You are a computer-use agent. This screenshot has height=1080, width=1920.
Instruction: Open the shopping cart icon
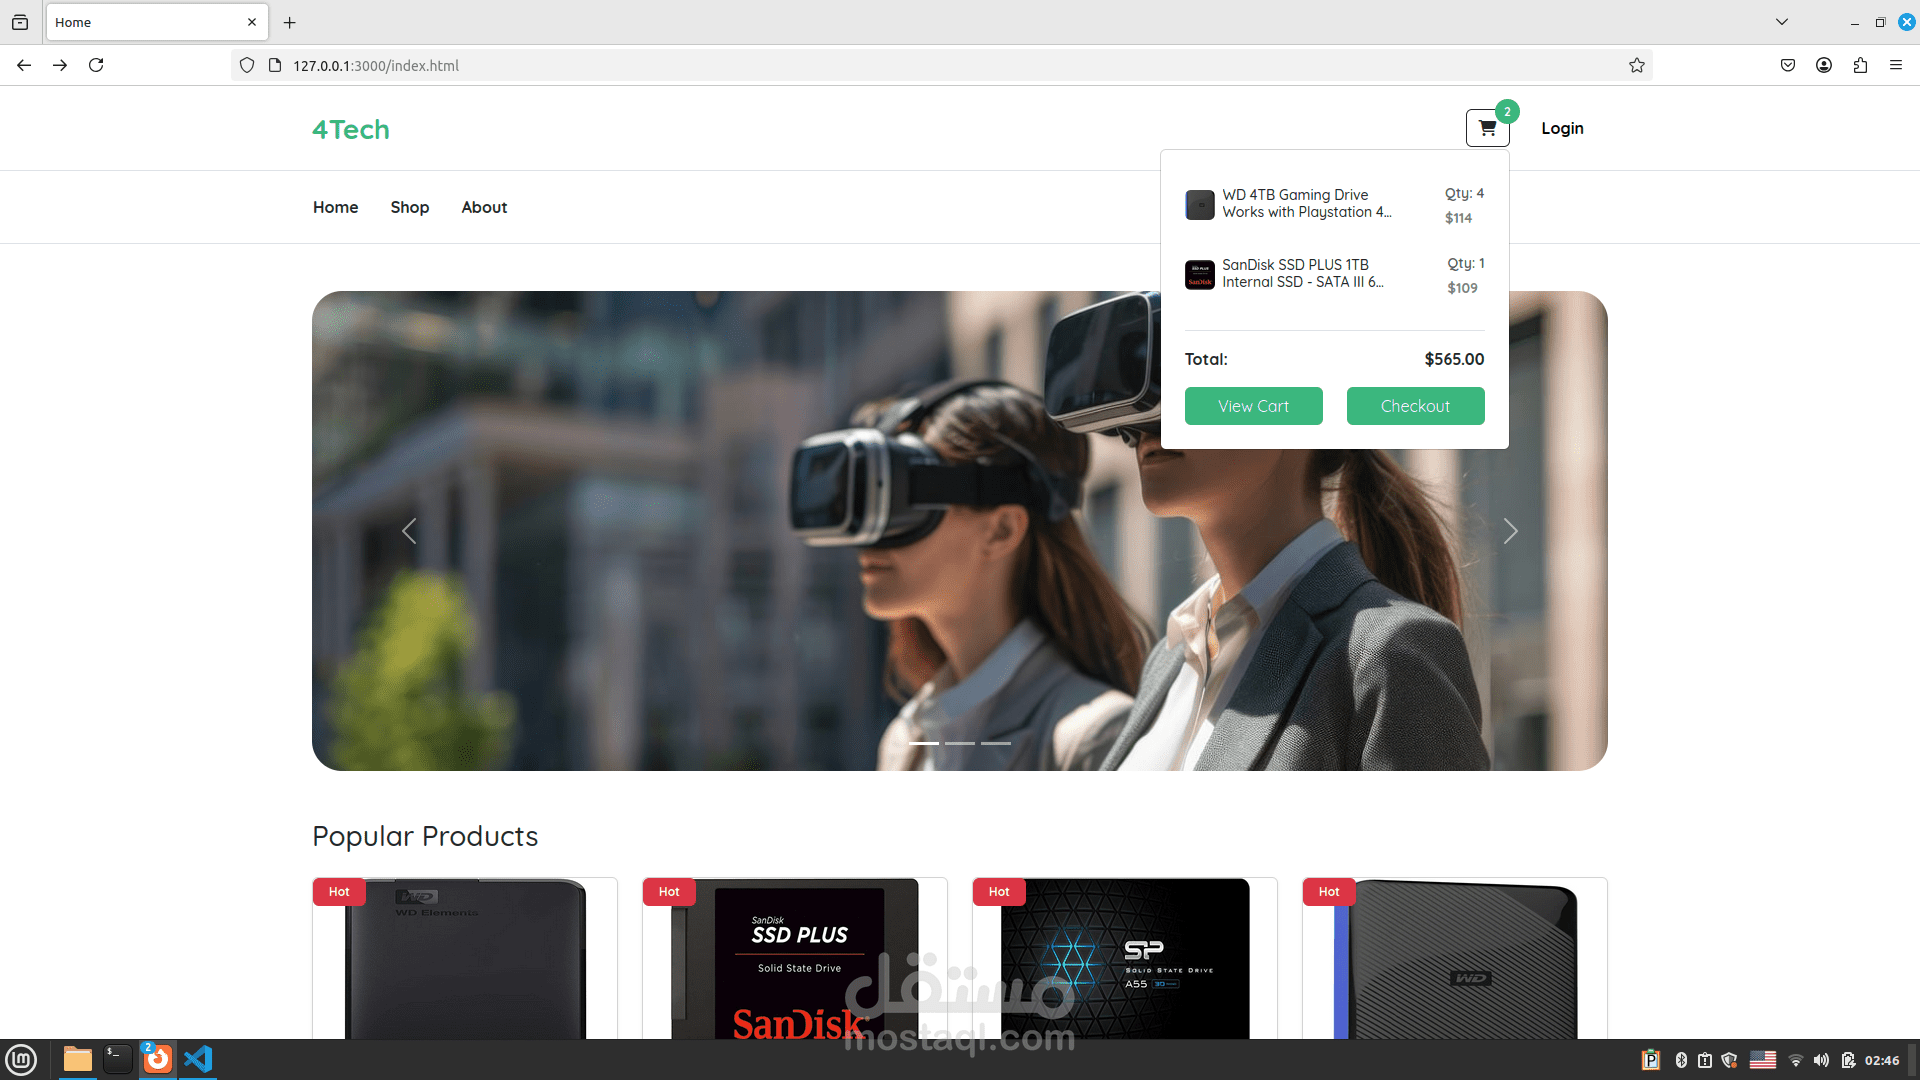tap(1487, 128)
